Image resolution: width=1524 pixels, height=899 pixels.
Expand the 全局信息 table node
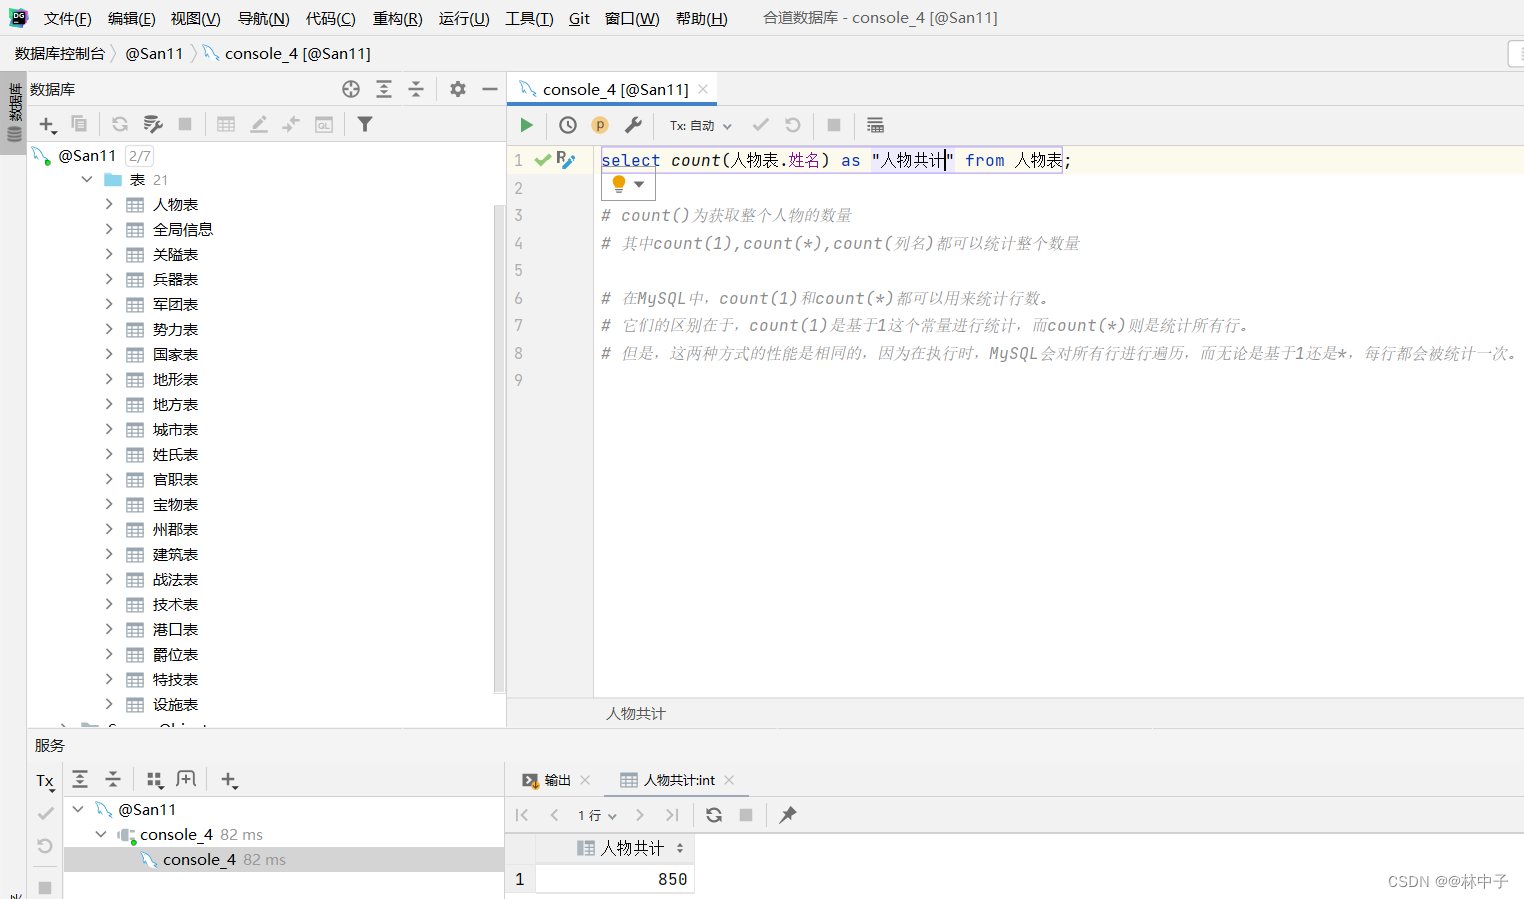[109, 229]
